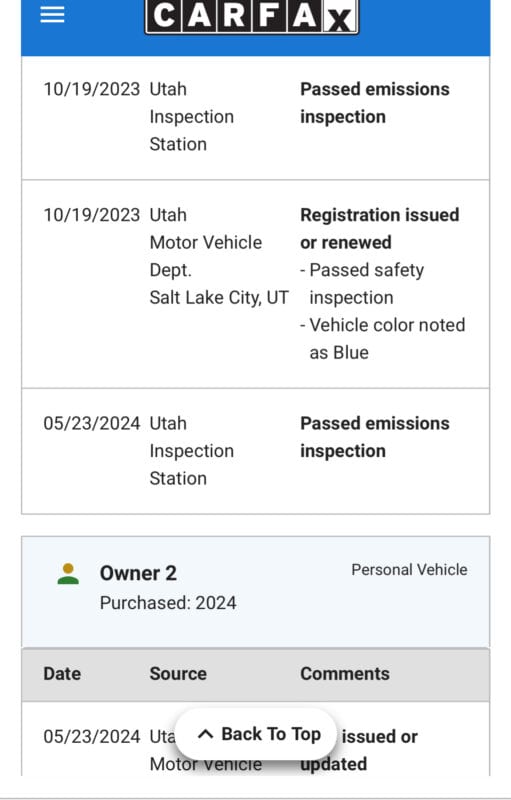Viewport: 511px width, 800px height.
Task: Click the 10/19/2023 date in first row
Action: pyautogui.click(x=92, y=89)
